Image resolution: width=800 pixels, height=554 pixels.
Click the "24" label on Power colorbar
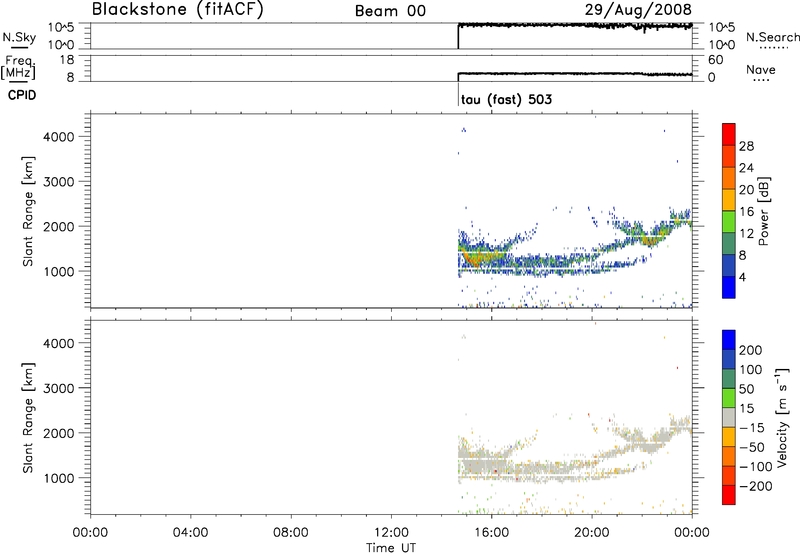click(x=746, y=168)
